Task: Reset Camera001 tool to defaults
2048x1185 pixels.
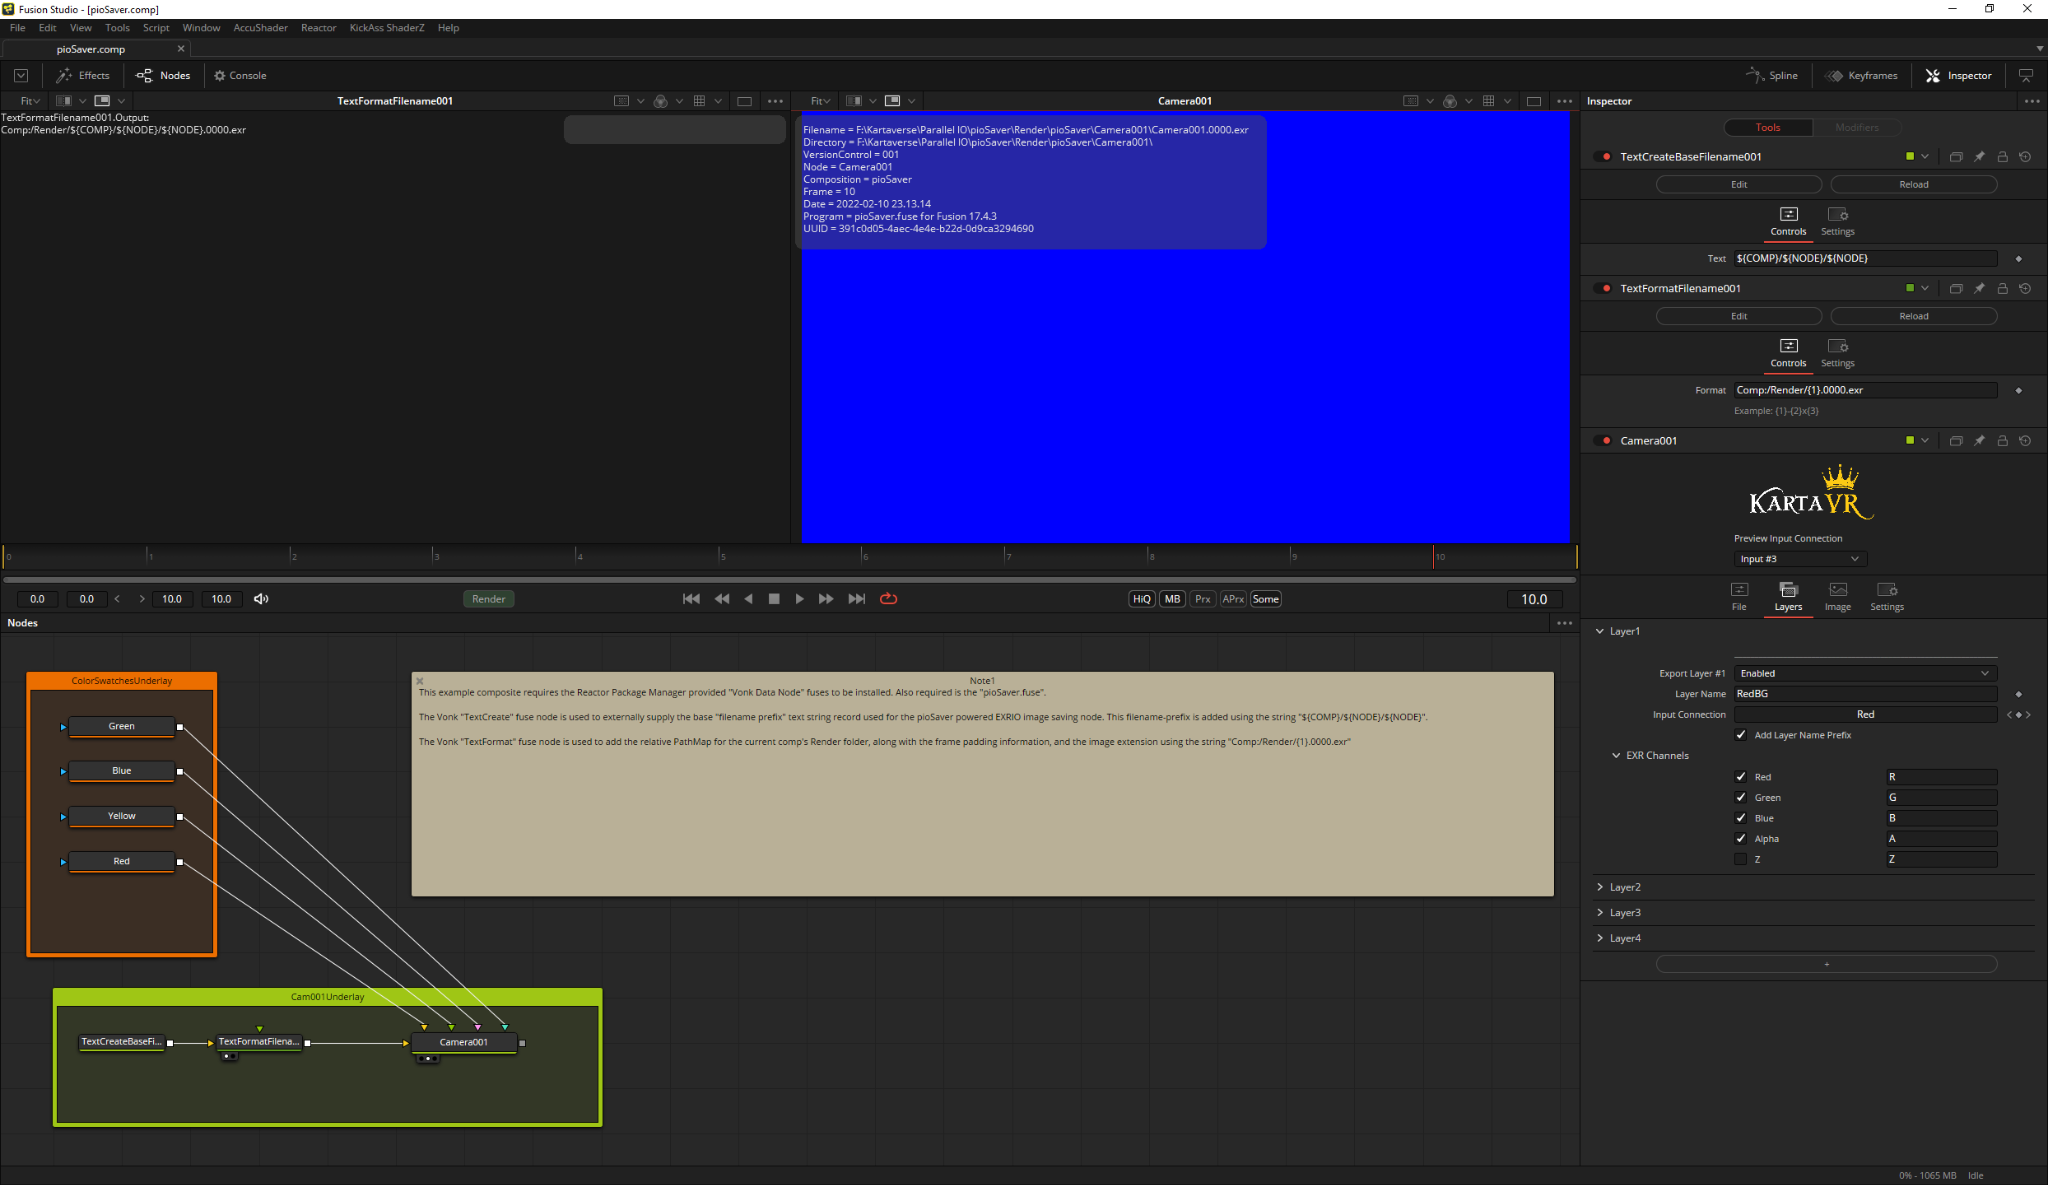Action: click(x=2025, y=441)
